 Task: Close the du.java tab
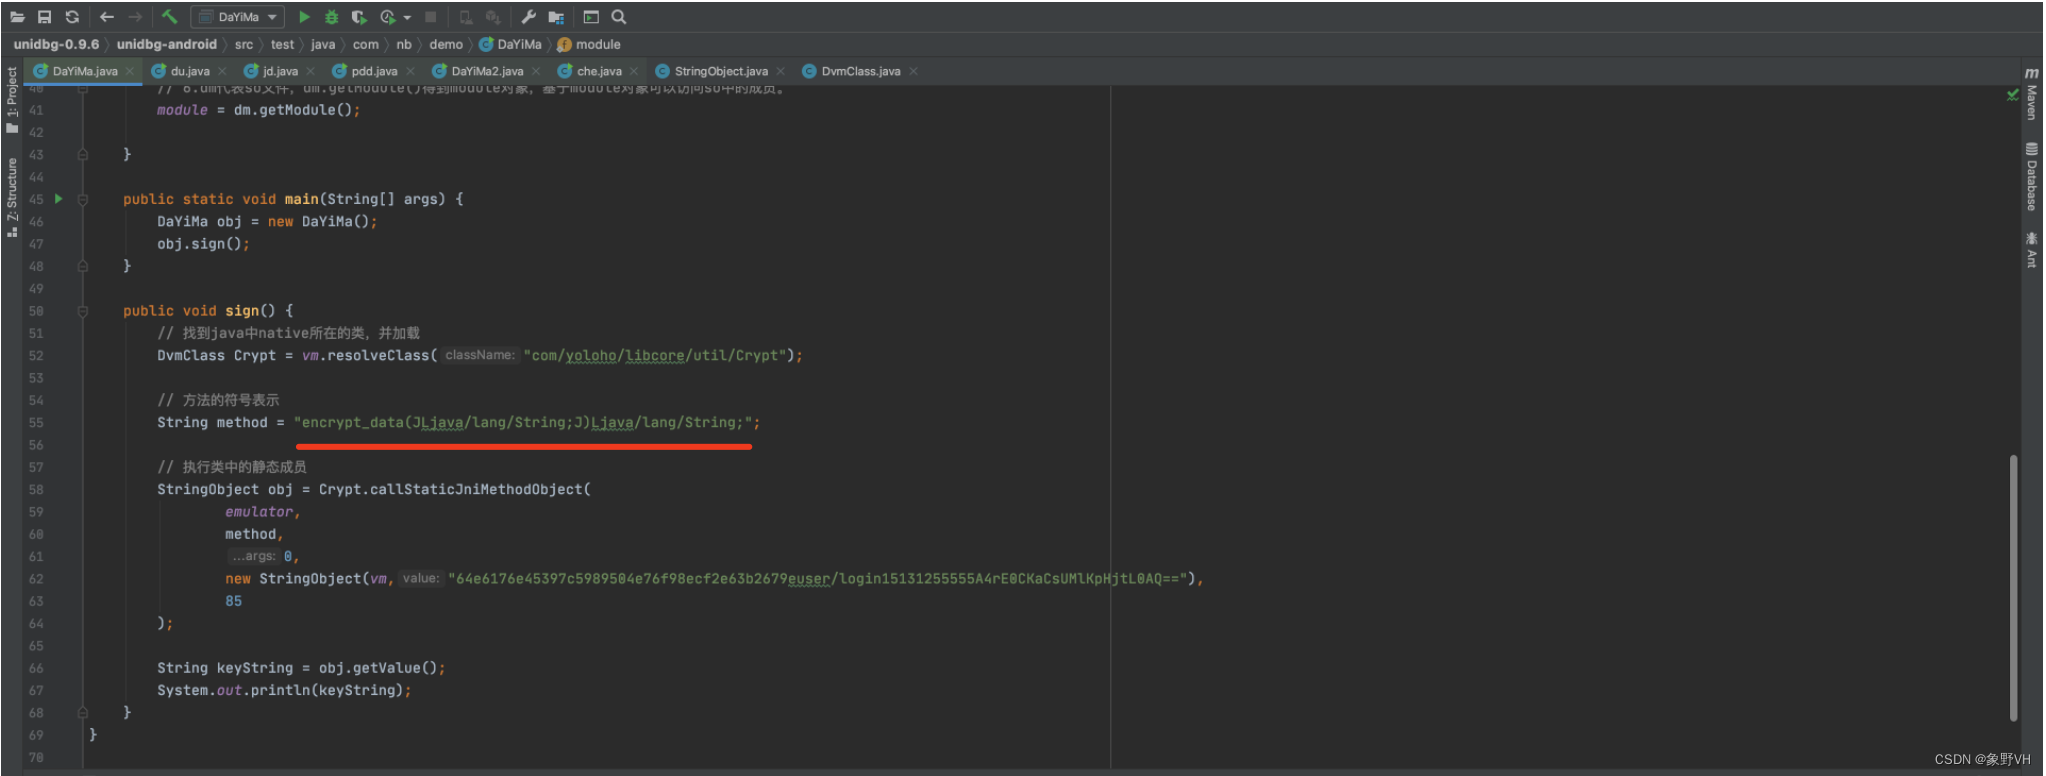tap(222, 71)
